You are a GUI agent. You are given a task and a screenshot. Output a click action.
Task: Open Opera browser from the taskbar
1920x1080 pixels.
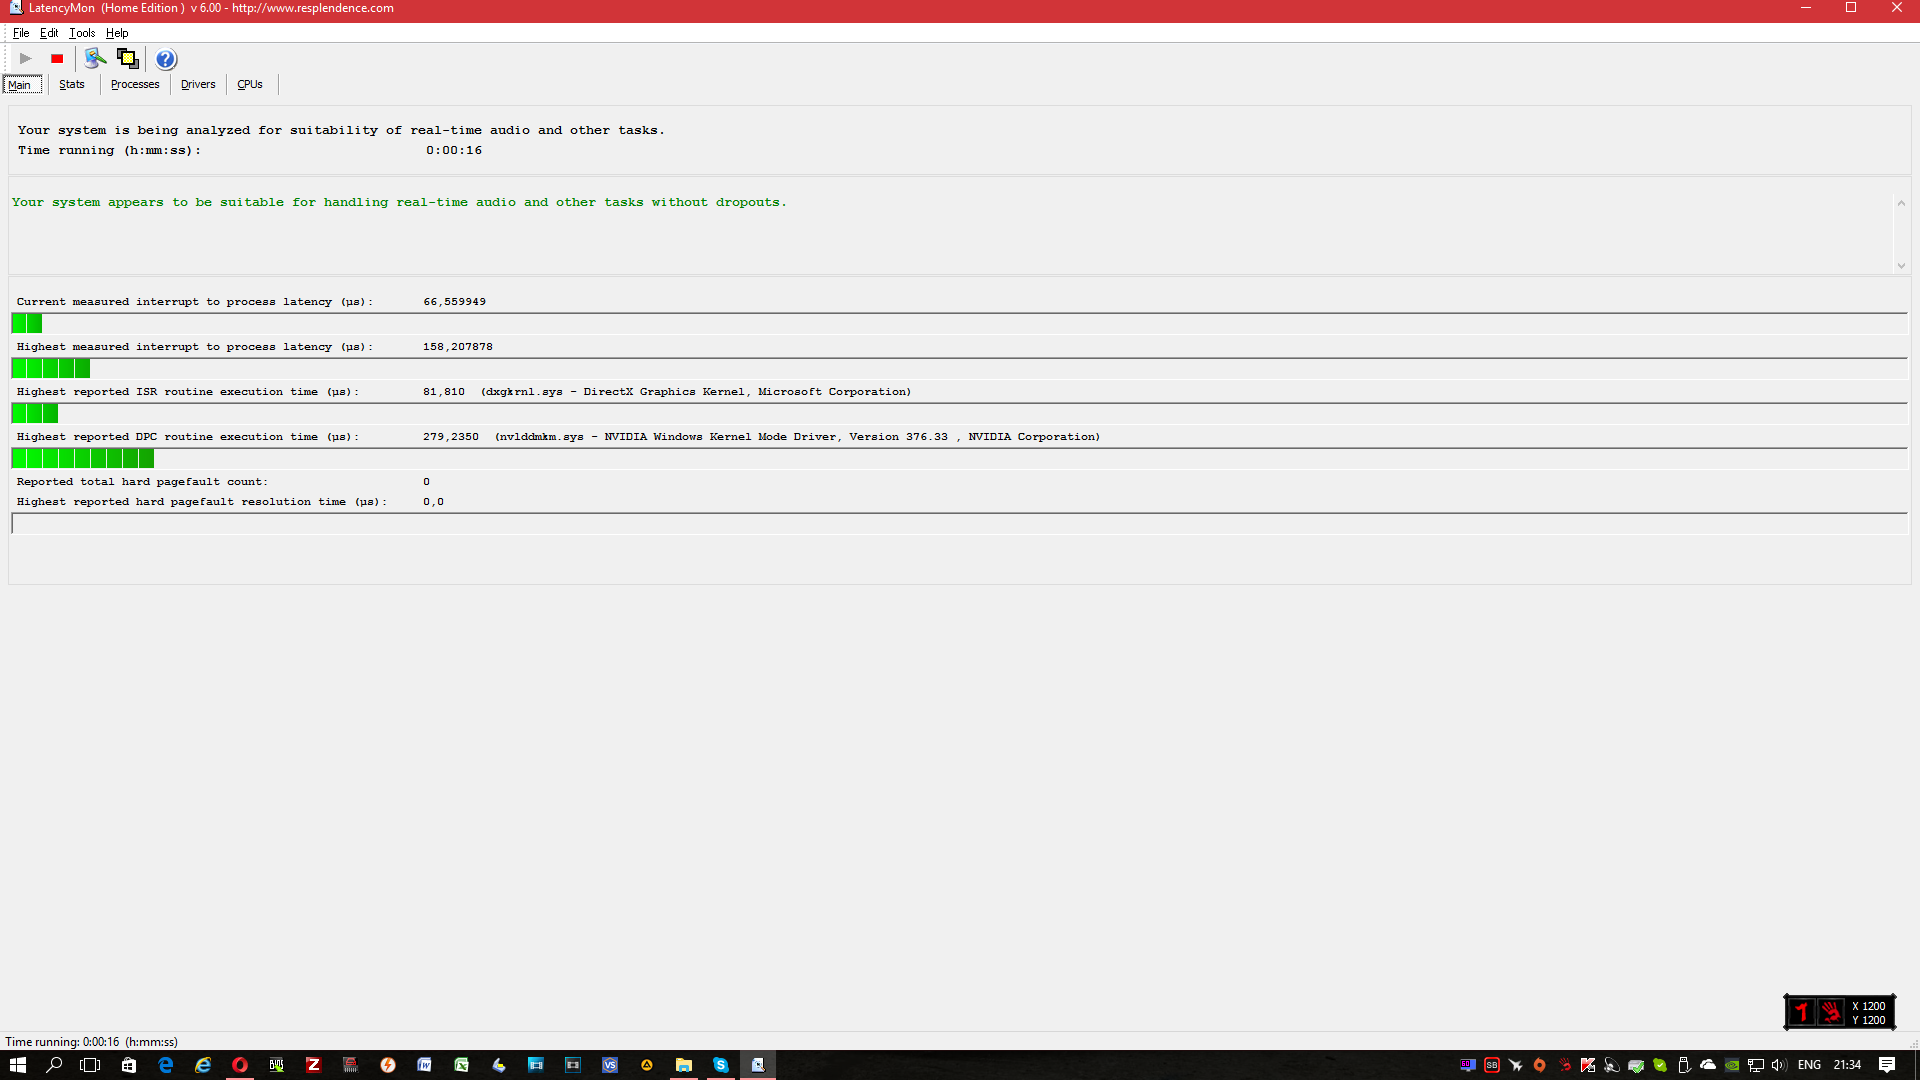point(240,1065)
